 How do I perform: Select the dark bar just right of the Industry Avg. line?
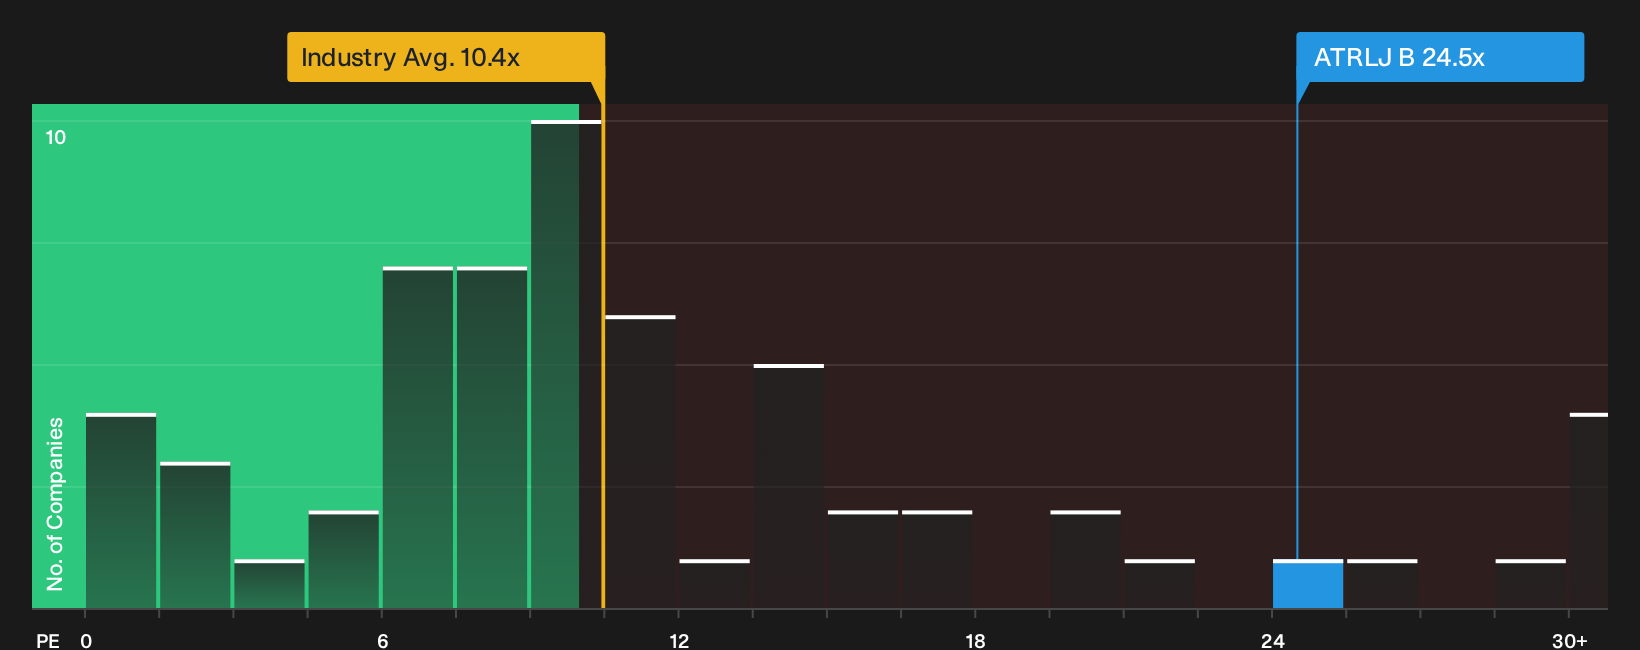pyautogui.click(x=640, y=462)
